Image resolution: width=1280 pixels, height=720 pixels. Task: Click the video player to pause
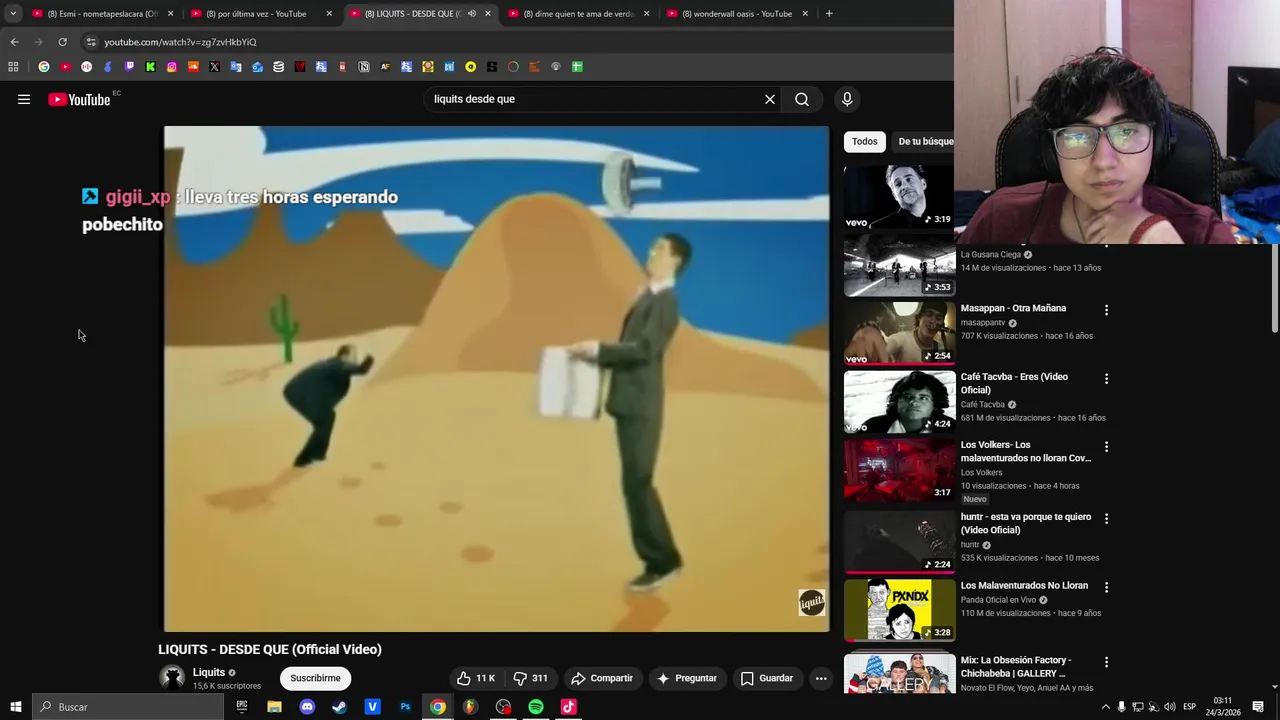pos(496,378)
